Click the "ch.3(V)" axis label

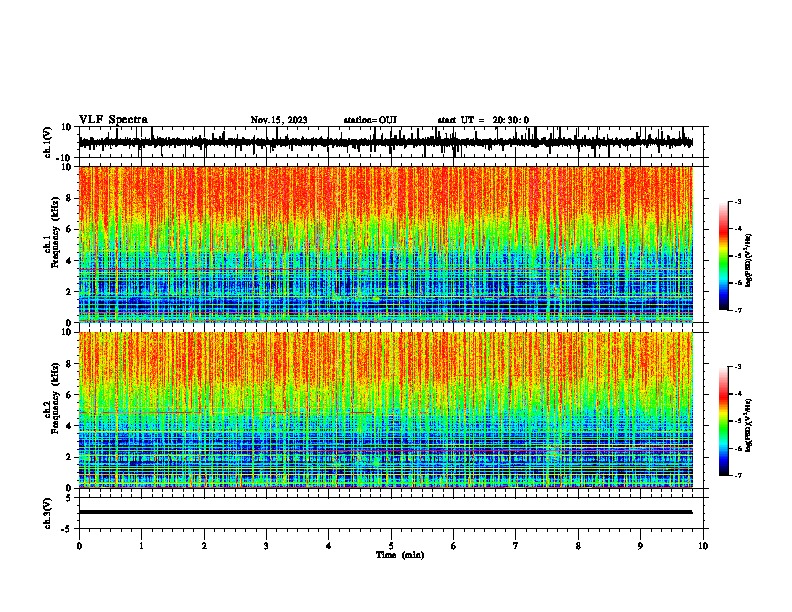pyautogui.click(x=48, y=513)
